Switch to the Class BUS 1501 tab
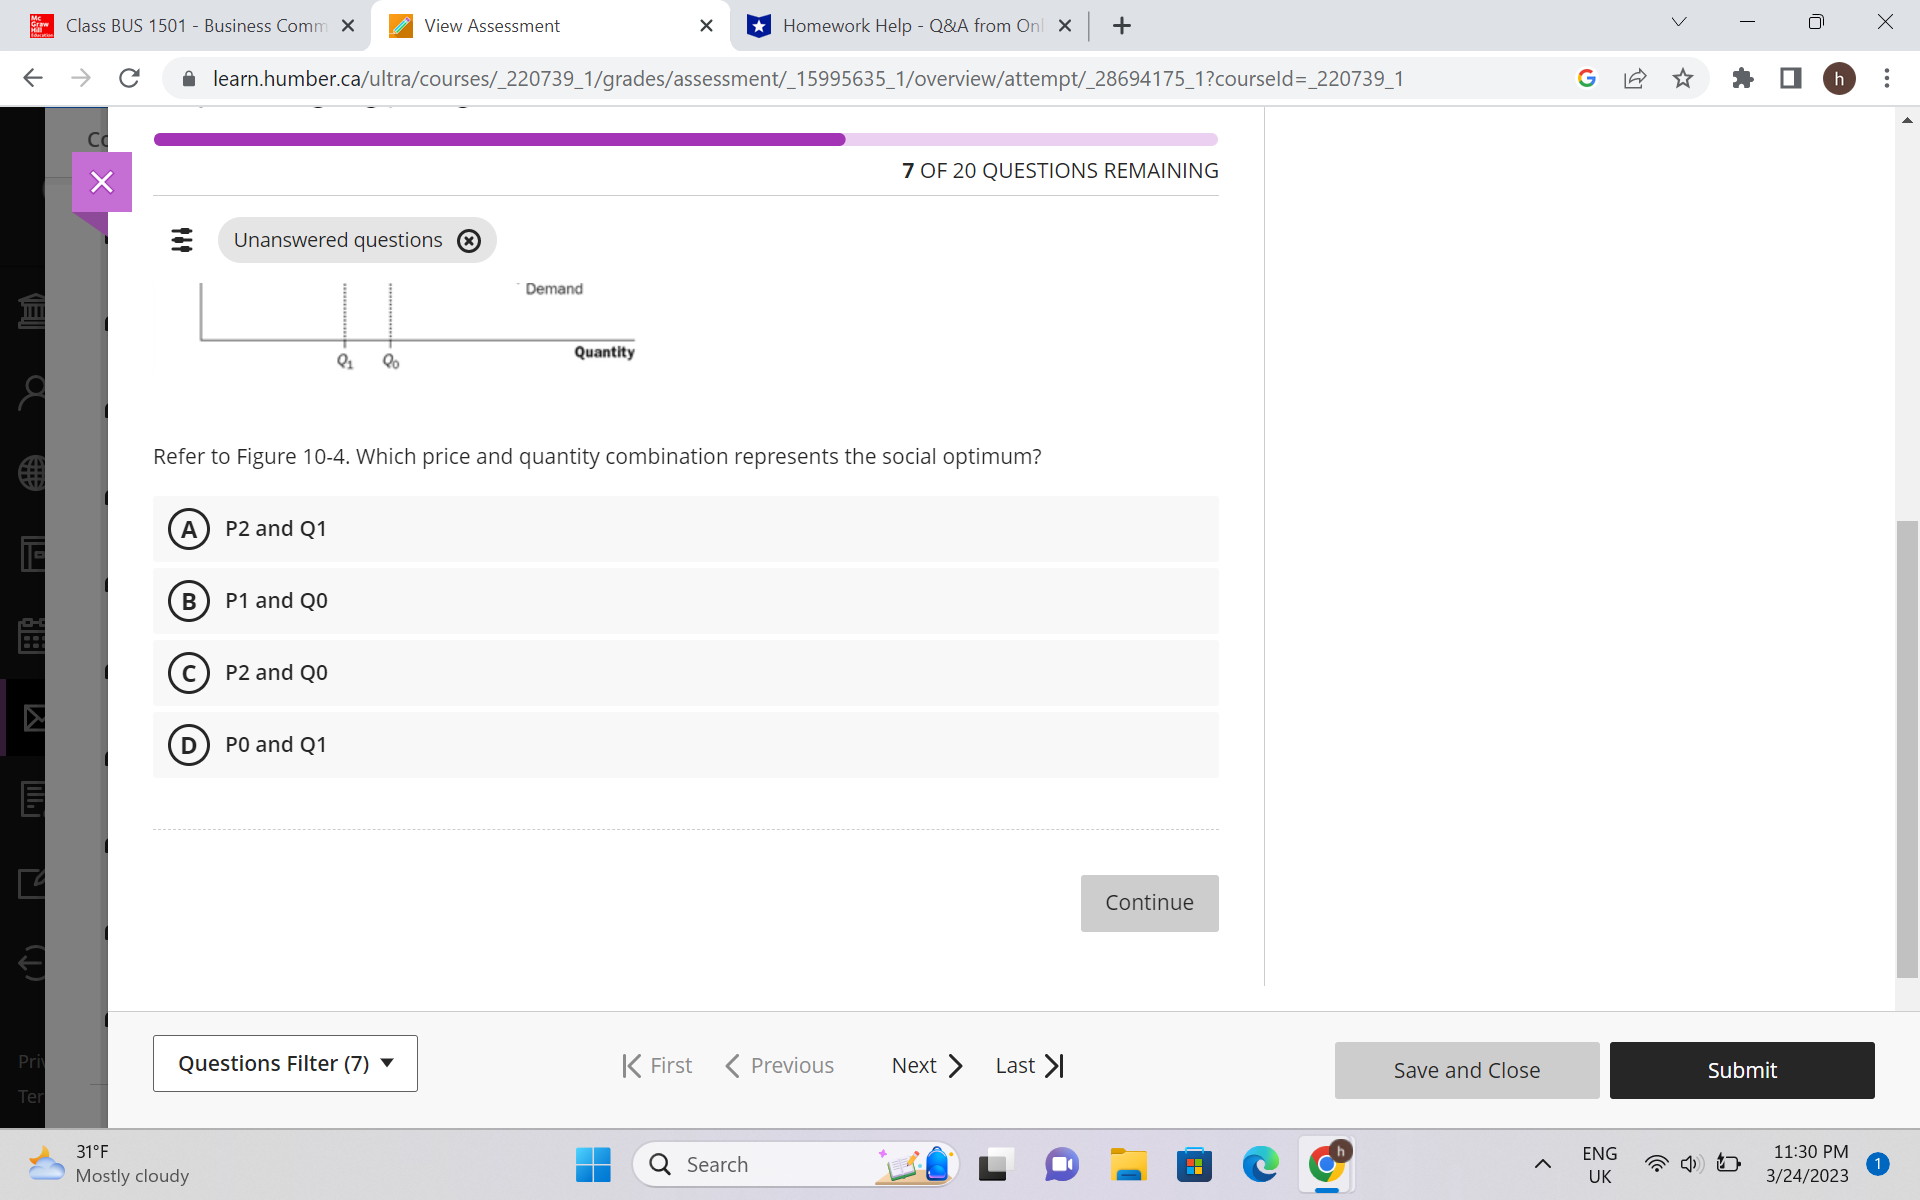The image size is (1920, 1200). (190, 25)
